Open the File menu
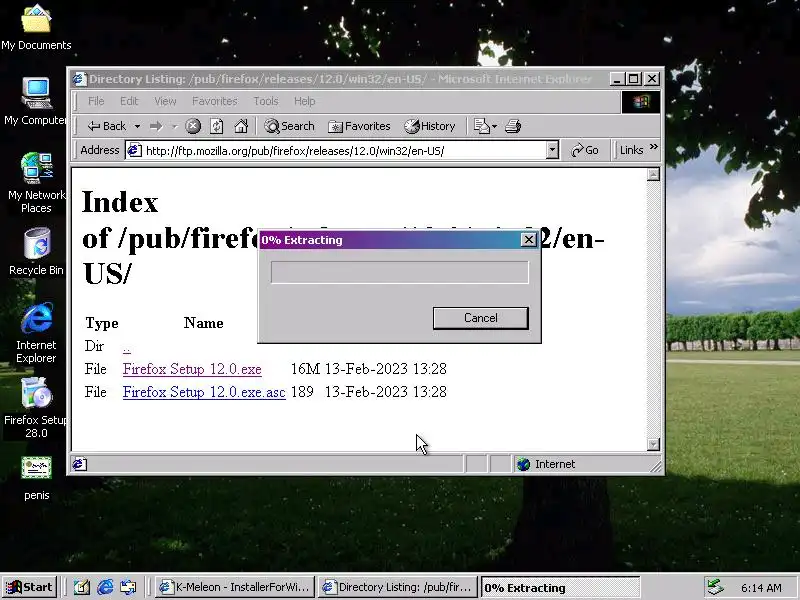800x600 pixels. click(x=96, y=101)
